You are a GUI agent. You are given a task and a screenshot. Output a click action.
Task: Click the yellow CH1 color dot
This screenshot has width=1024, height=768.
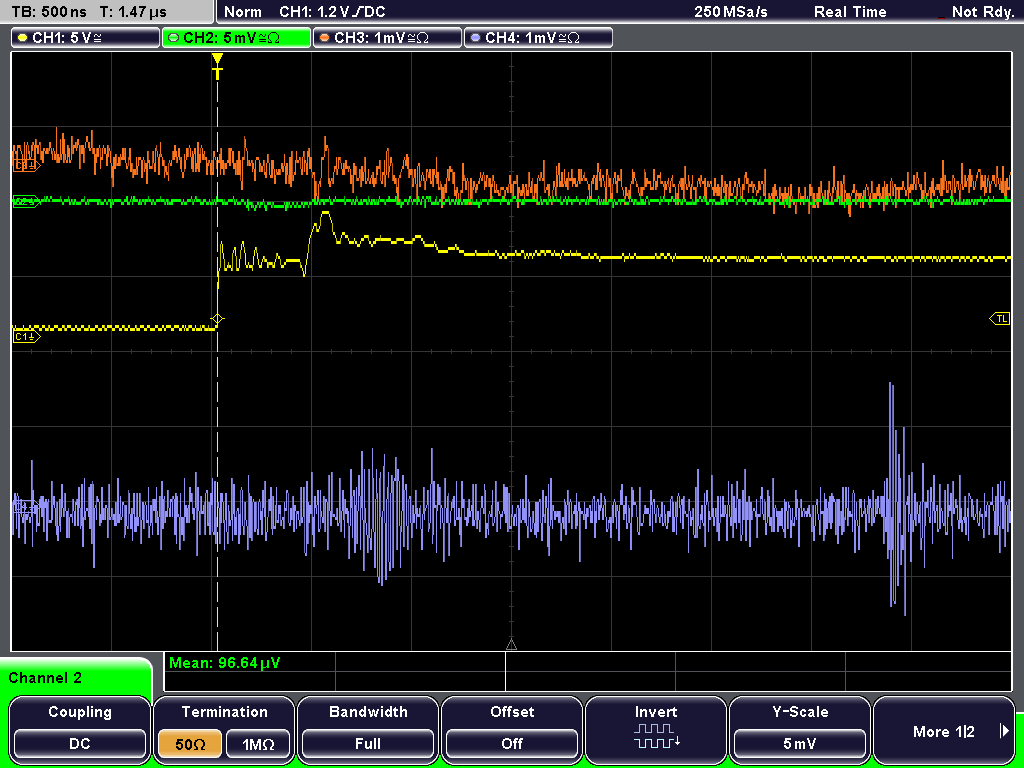pos(22,38)
